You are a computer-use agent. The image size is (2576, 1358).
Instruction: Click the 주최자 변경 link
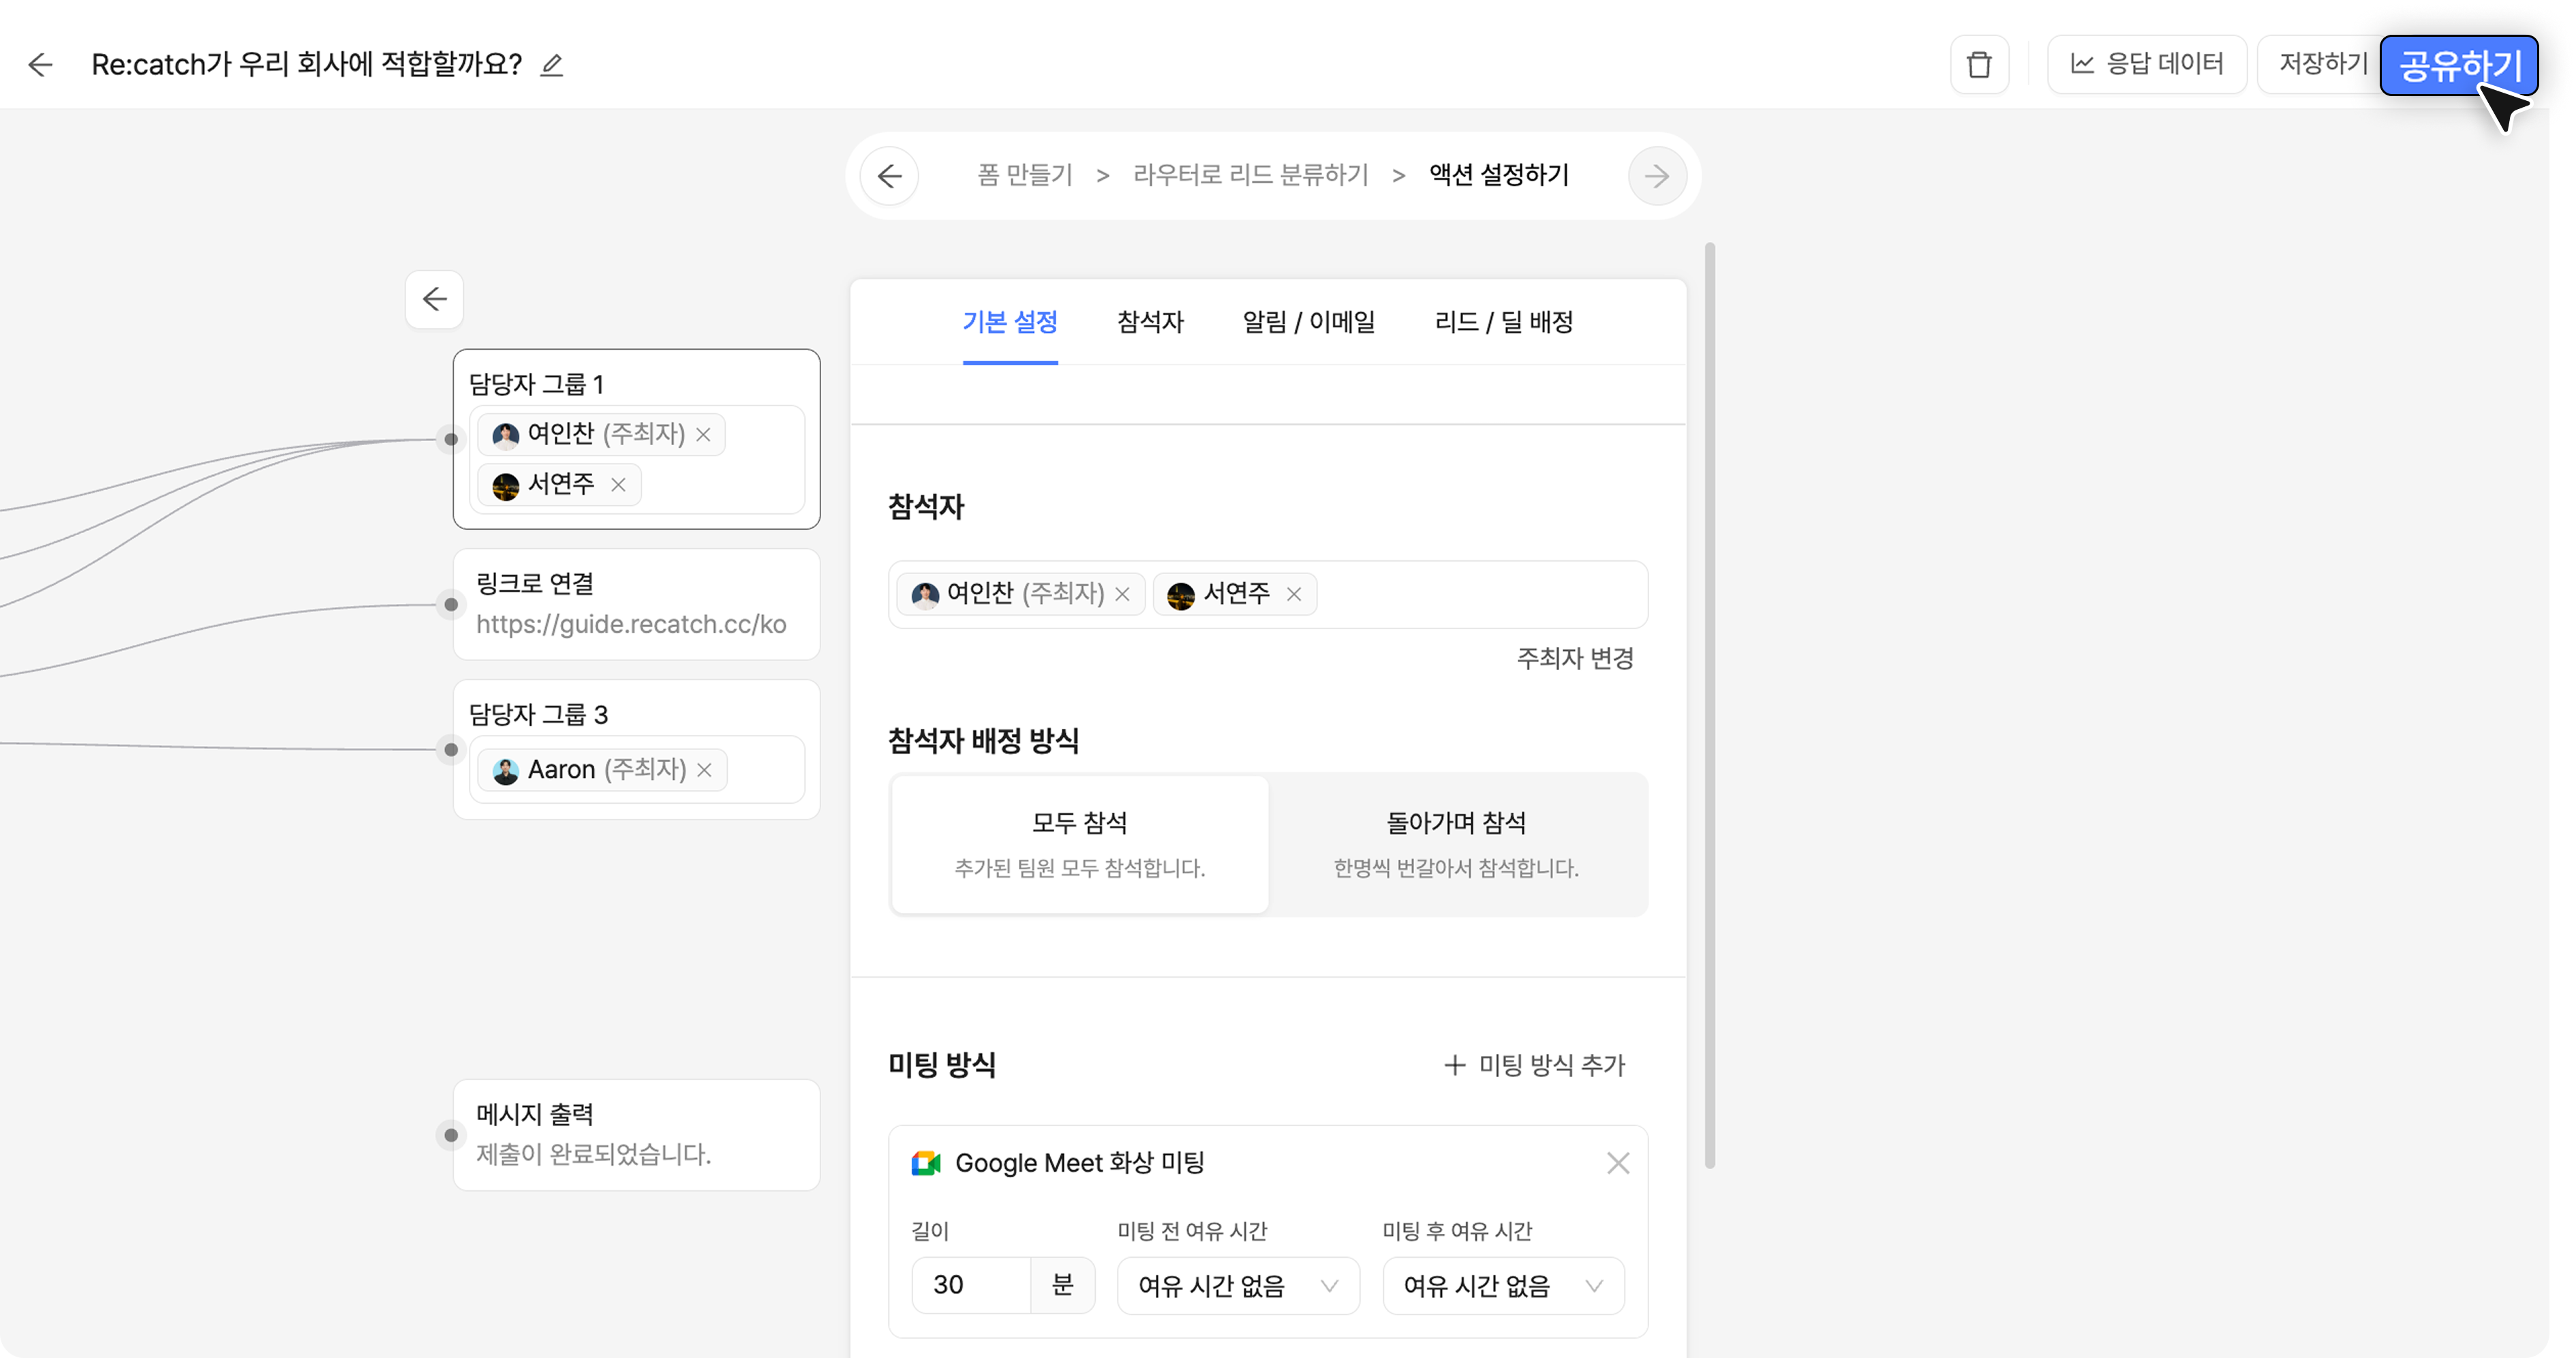[1575, 658]
